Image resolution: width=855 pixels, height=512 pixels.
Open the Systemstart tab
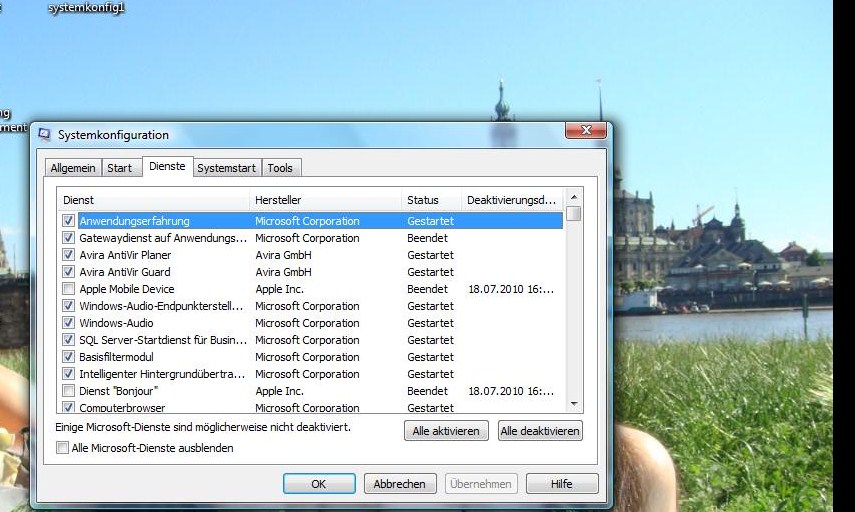coord(226,168)
